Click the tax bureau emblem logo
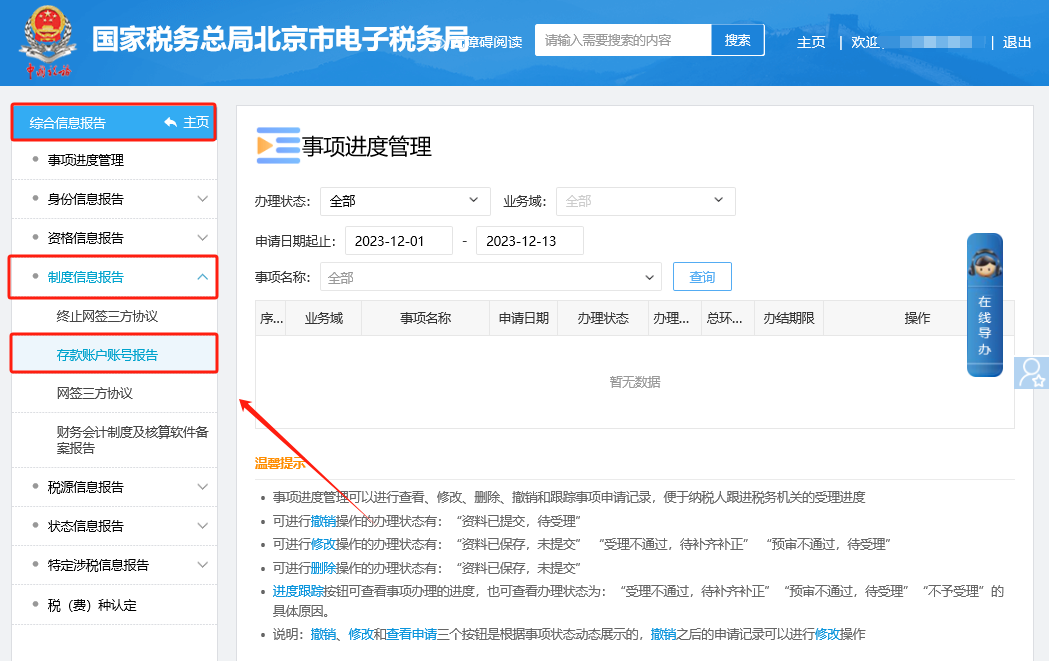The height and width of the screenshot is (661, 1049). (46, 40)
